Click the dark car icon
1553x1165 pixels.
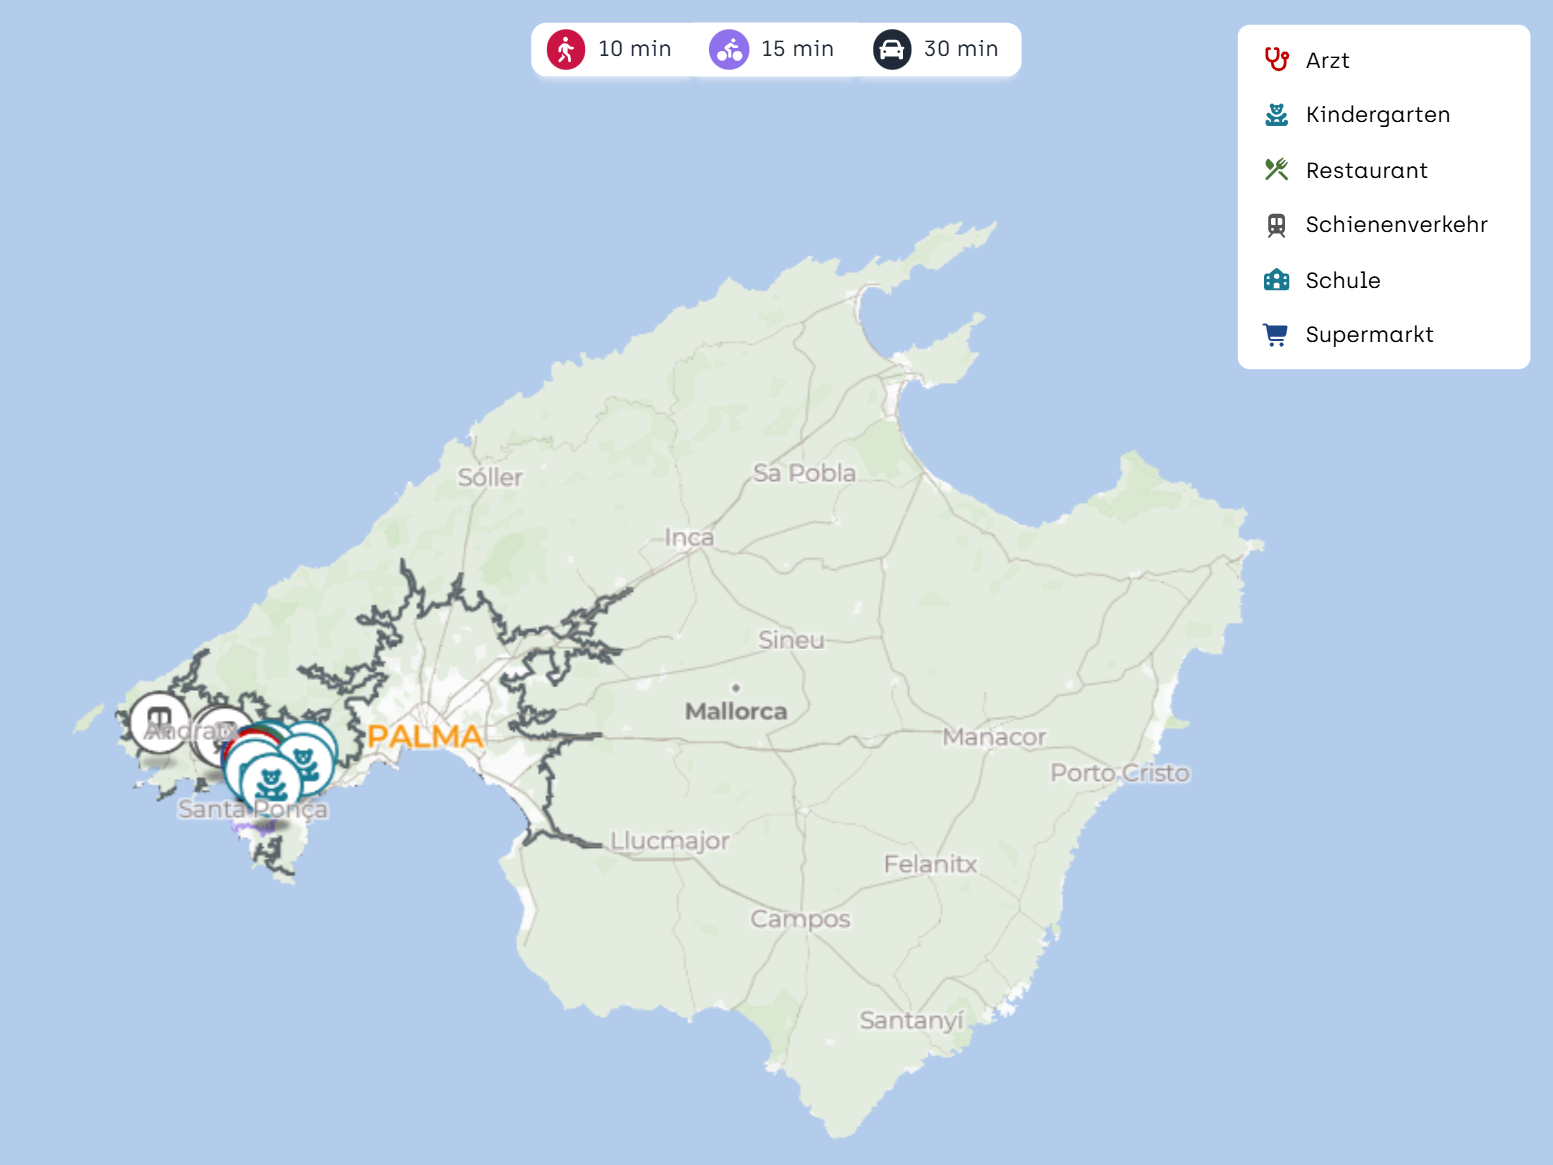pyautogui.click(x=892, y=49)
